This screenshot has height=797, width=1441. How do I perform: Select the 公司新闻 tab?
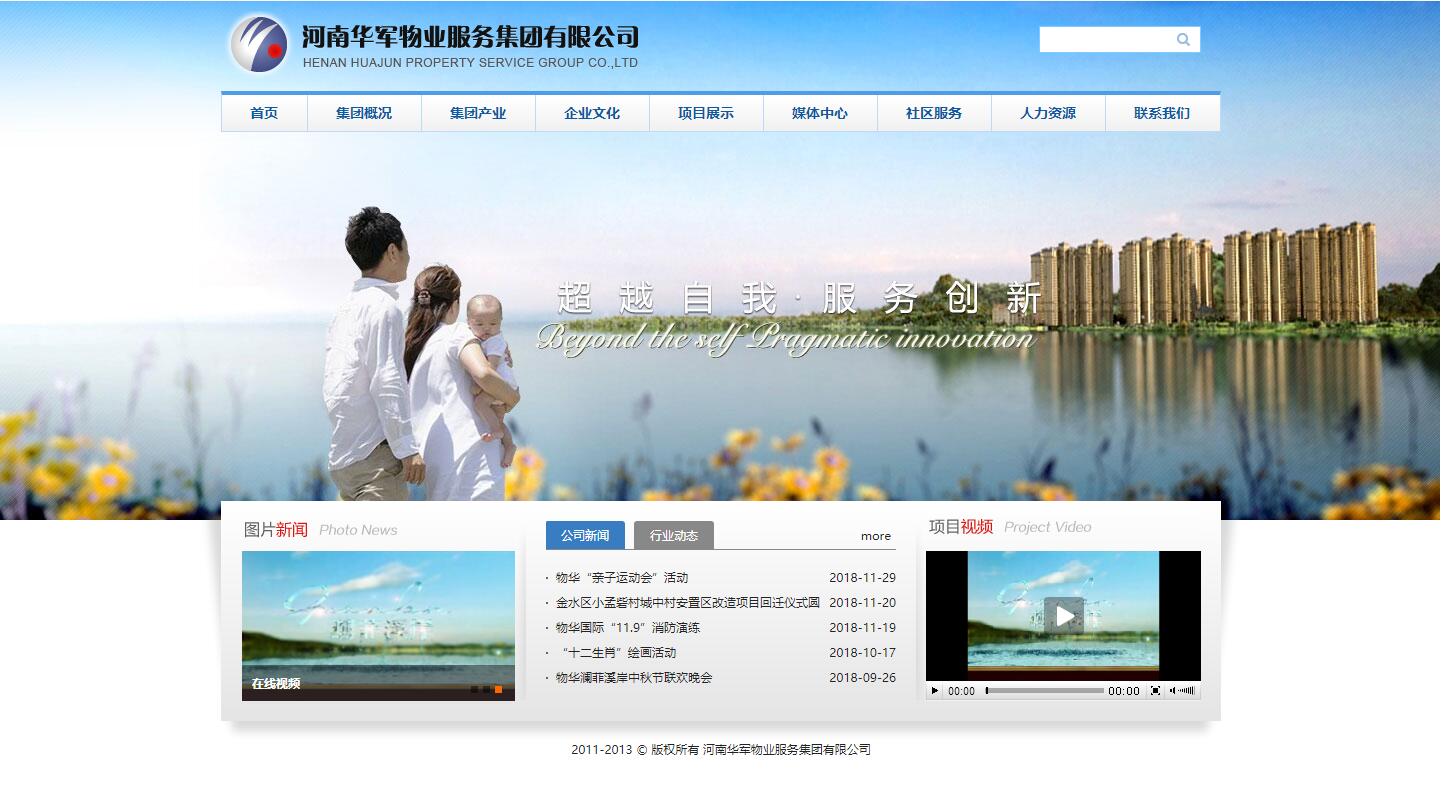point(585,536)
